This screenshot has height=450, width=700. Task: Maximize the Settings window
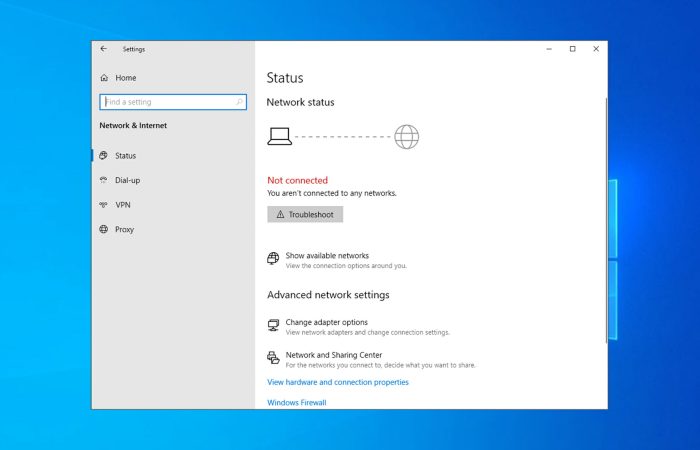tap(573, 49)
